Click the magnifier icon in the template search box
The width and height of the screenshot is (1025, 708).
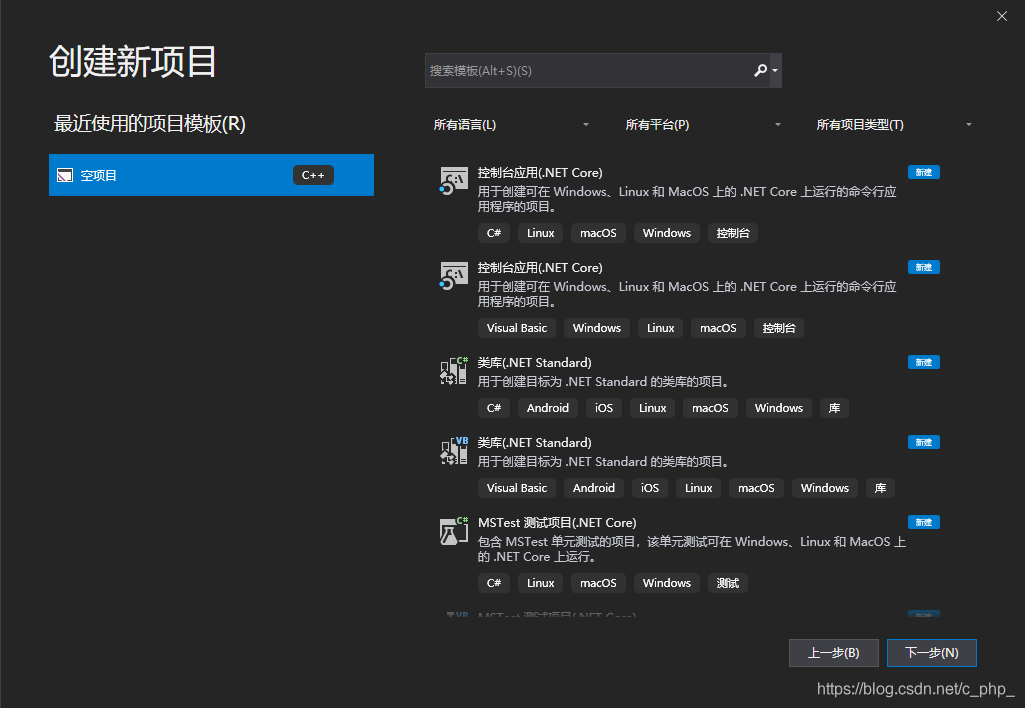pyautogui.click(x=760, y=71)
